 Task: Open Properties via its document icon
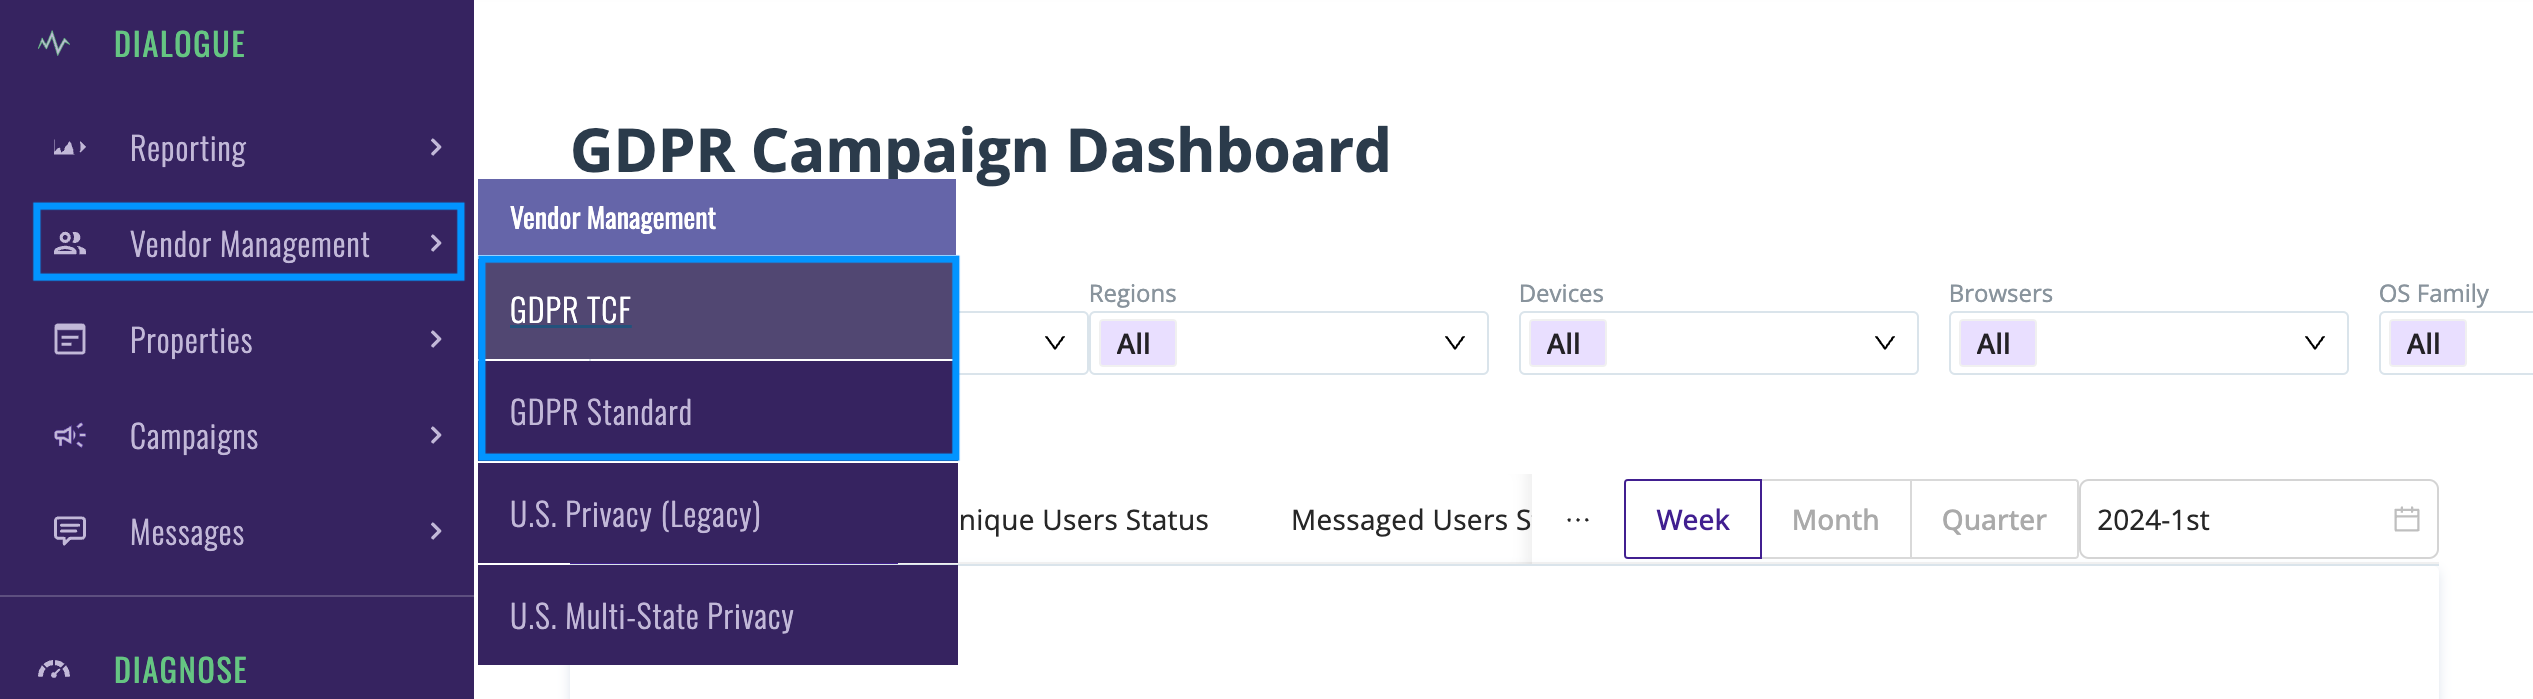coord(68,340)
